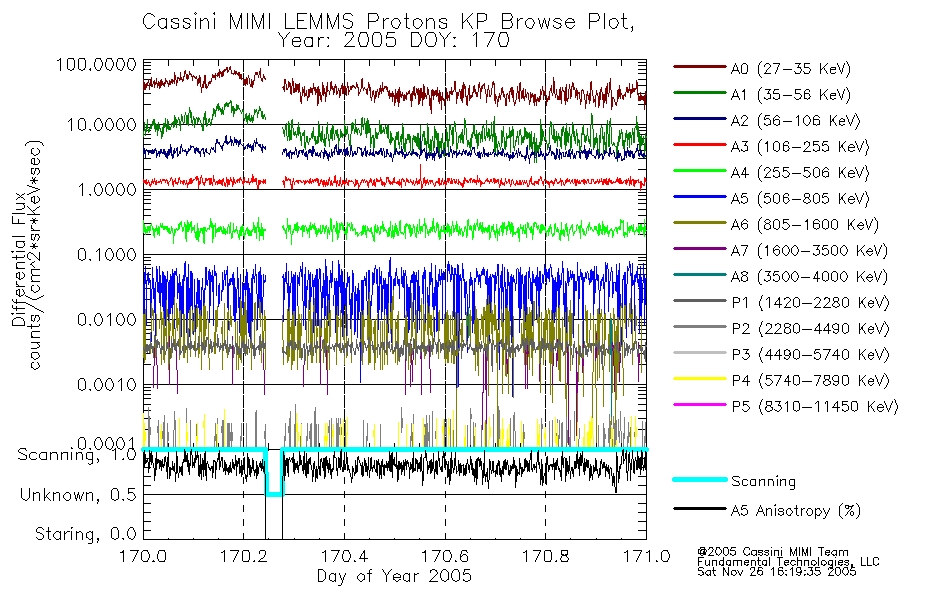Click the 0.0100 y-axis tick label
950x600 pixels.
[x=107, y=319]
